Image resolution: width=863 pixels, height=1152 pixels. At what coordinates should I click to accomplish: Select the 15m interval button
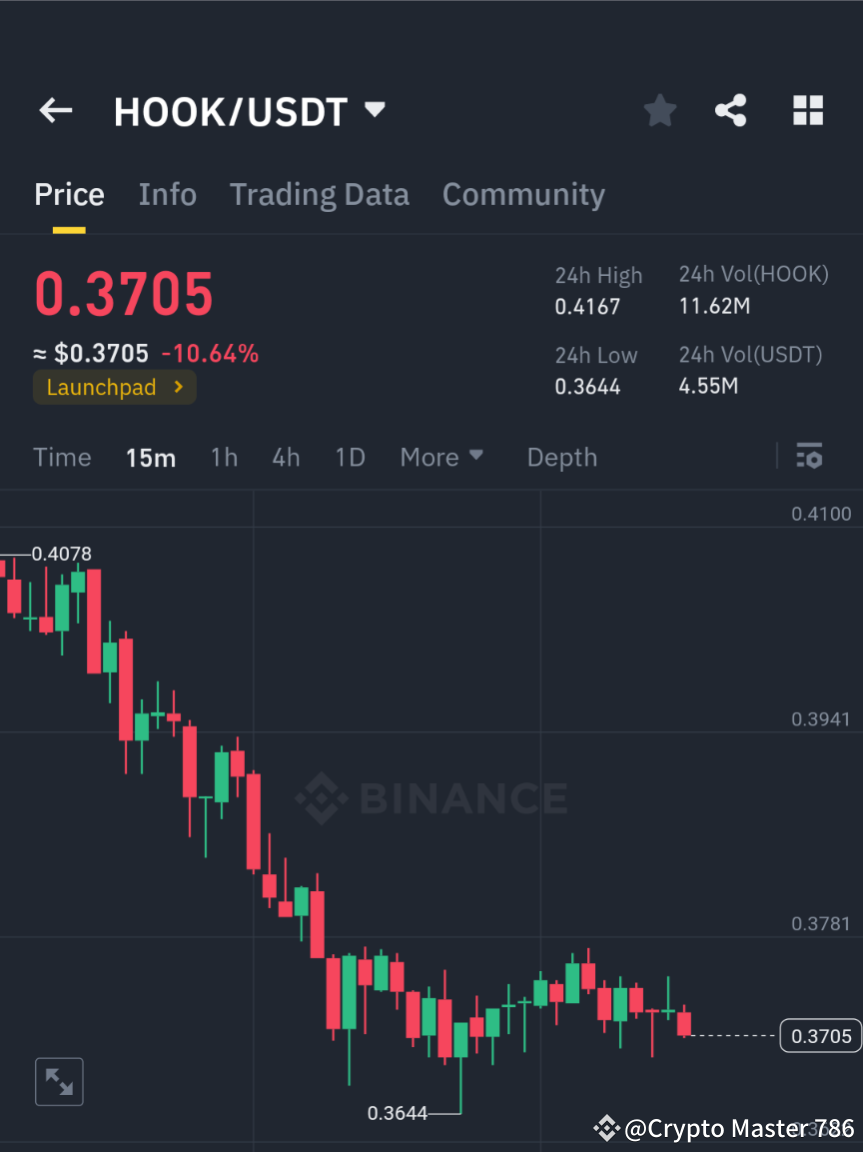click(x=151, y=457)
